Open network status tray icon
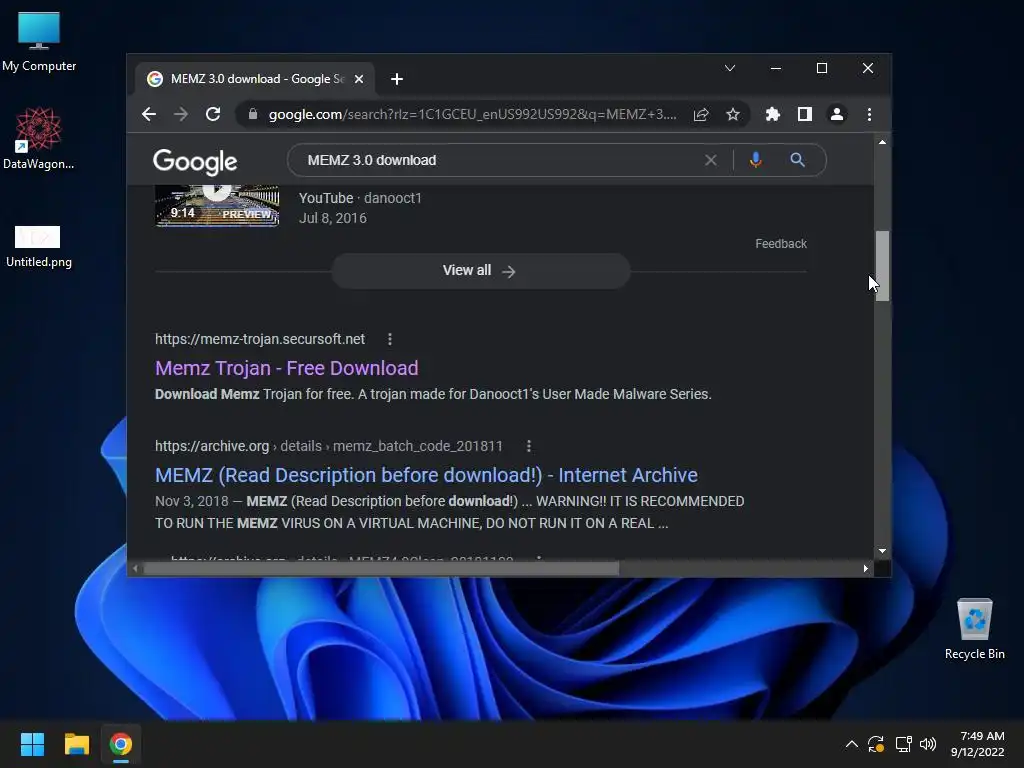The width and height of the screenshot is (1024, 768). (x=903, y=744)
